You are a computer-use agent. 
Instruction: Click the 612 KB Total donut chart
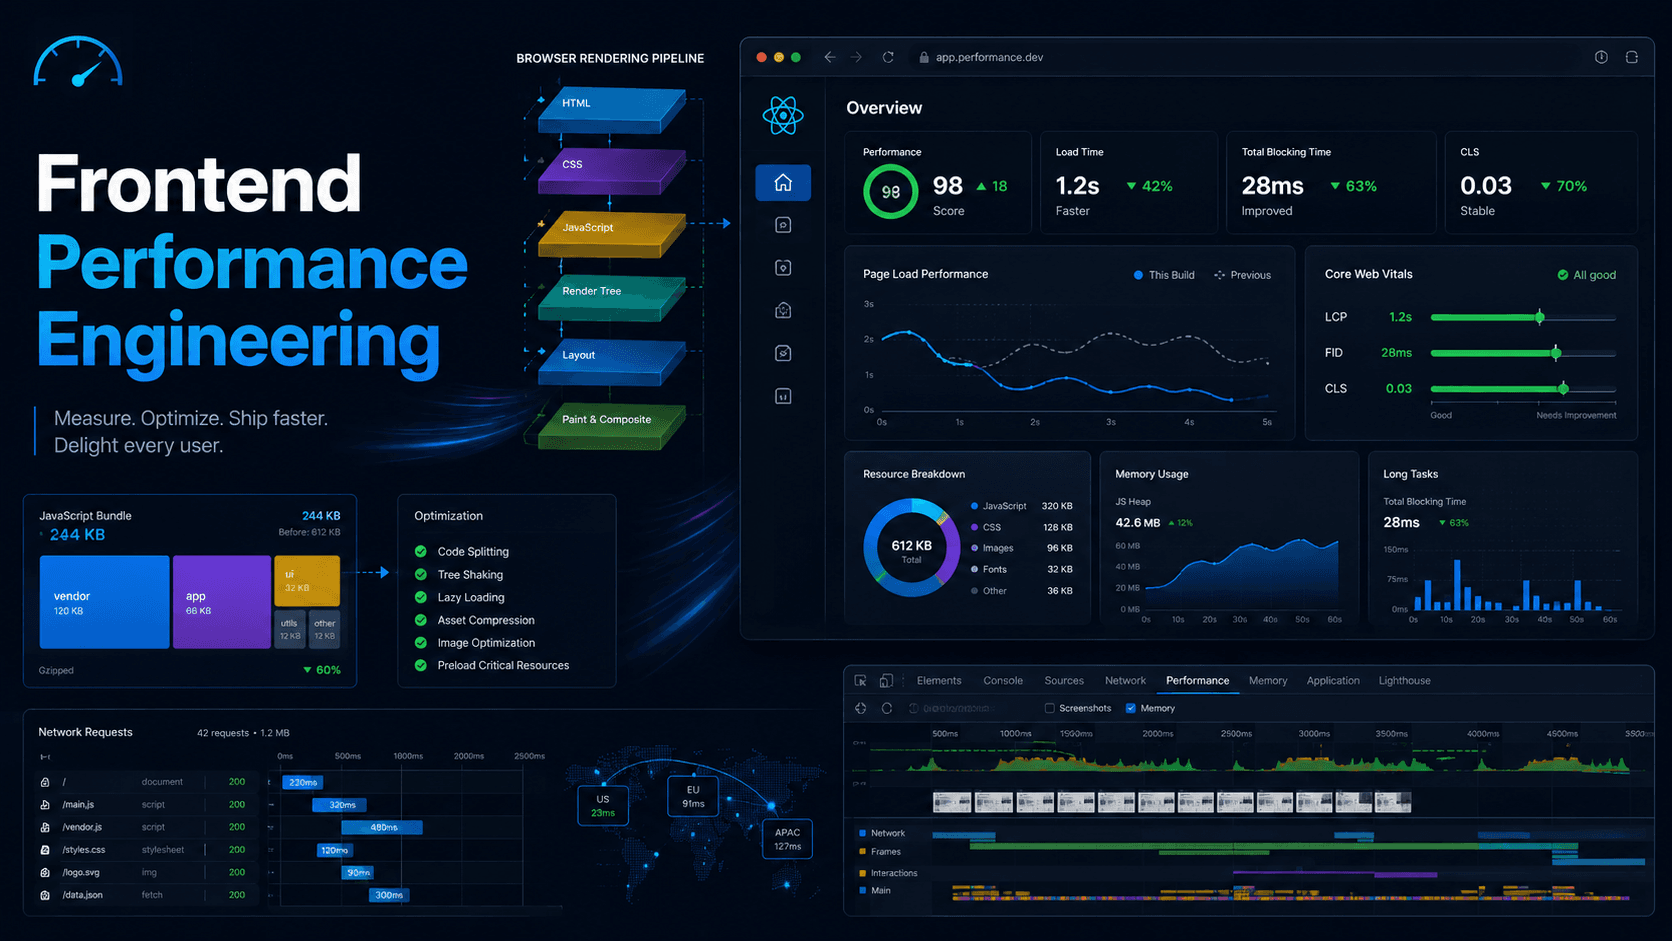[x=911, y=548]
